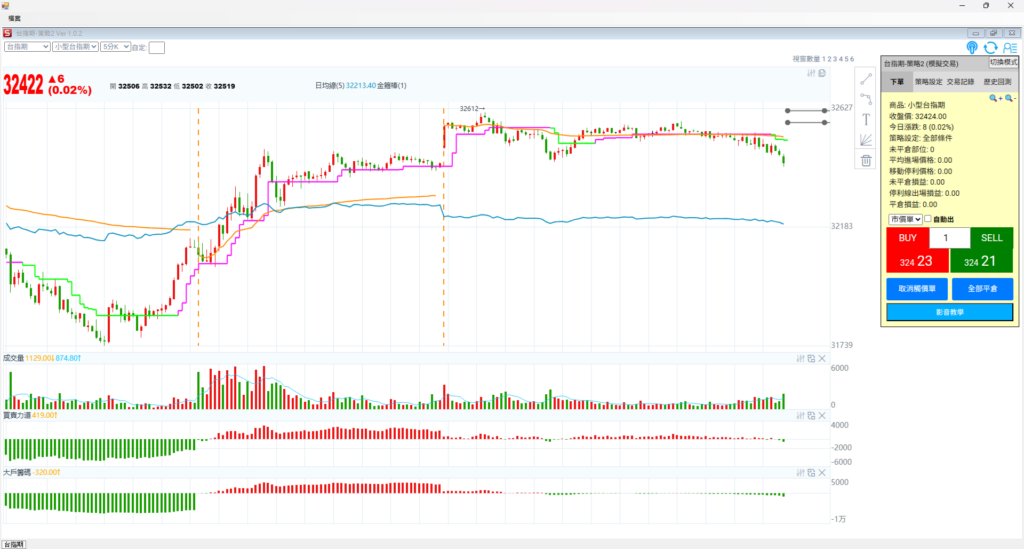Enable the 自動出 checkbox
Viewport: 1024px width, 549px height.
[928, 219]
